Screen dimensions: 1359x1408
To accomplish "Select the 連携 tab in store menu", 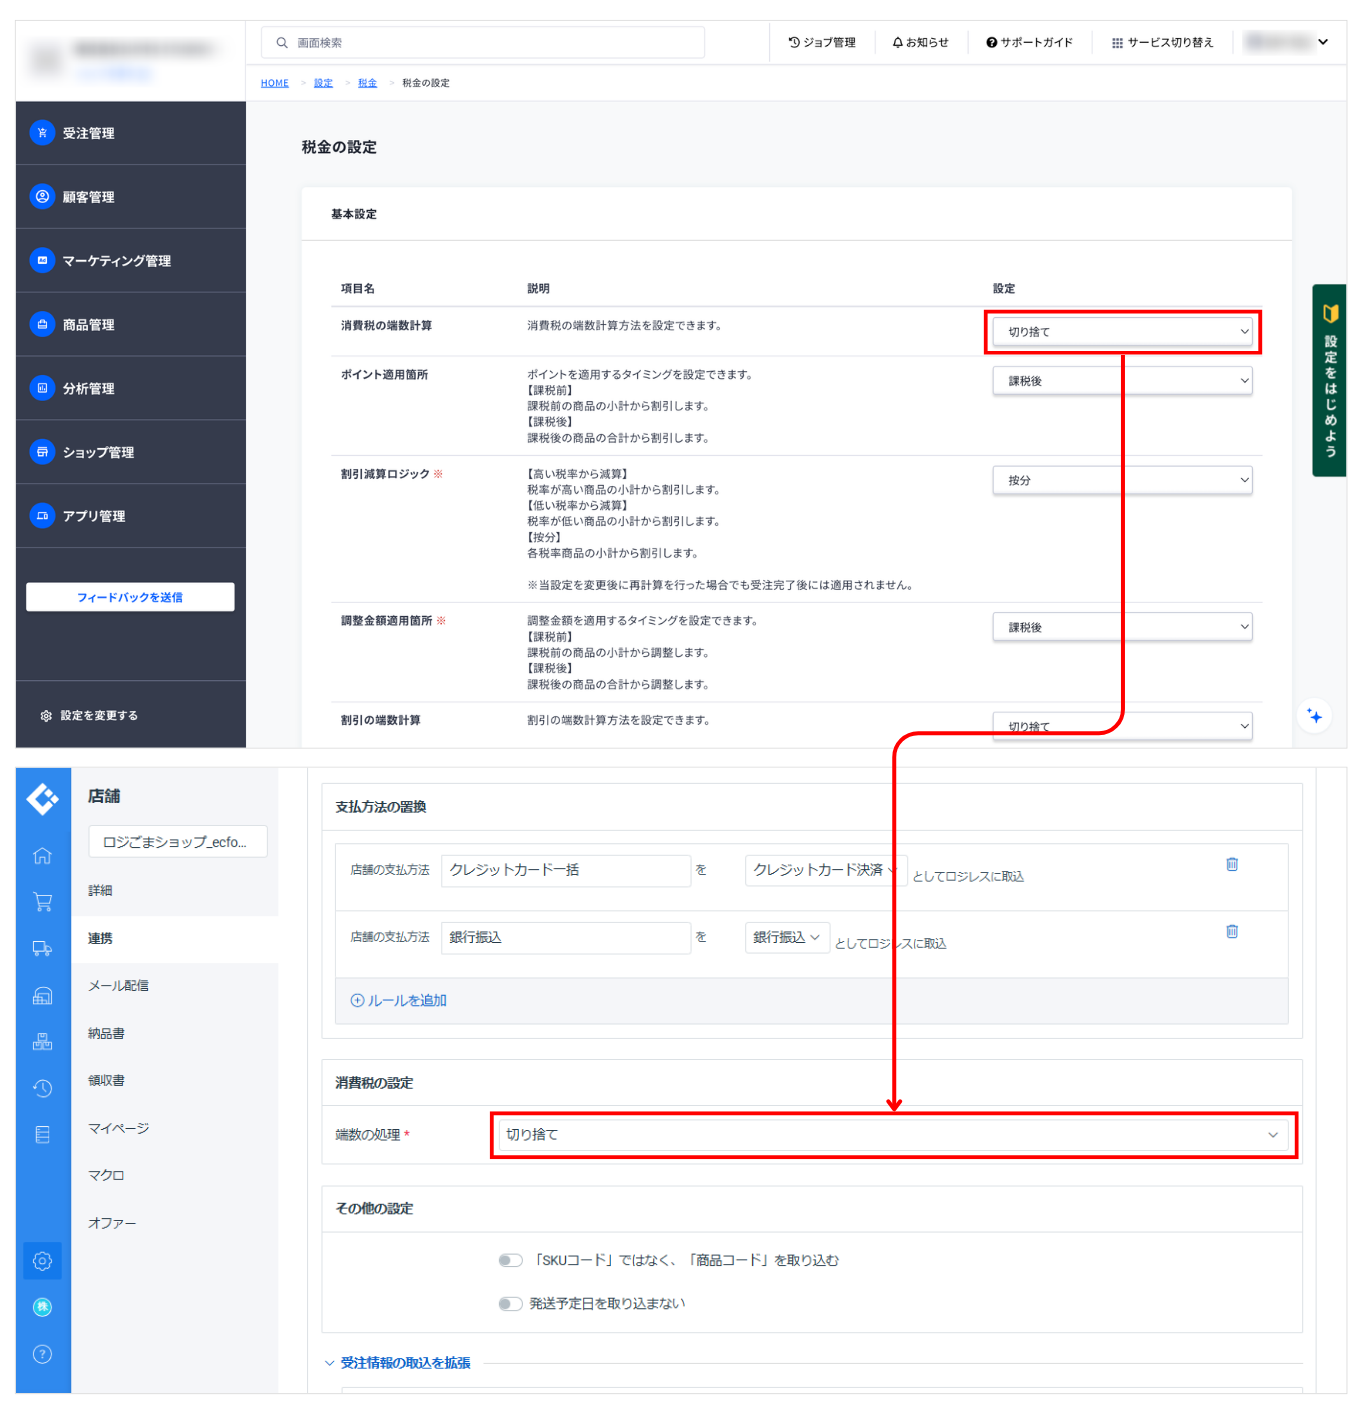I will pyautogui.click(x=100, y=939).
